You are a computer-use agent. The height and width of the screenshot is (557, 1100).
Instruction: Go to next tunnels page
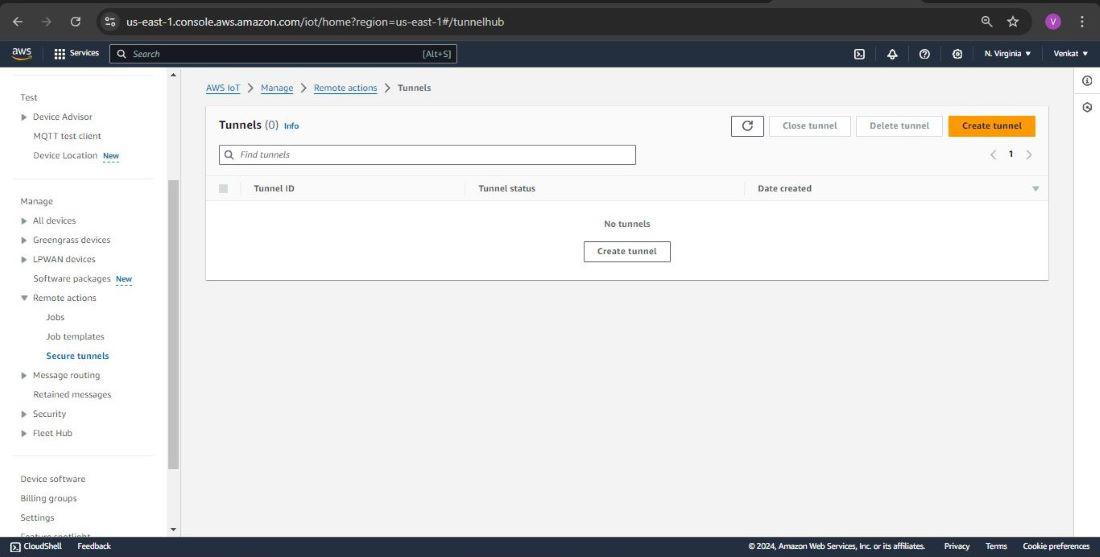click(x=1029, y=154)
